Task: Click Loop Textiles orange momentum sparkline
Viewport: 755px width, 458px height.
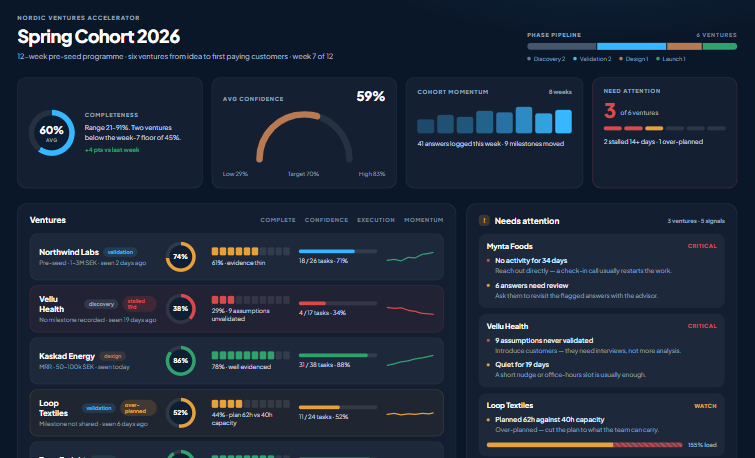Action: [x=410, y=413]
